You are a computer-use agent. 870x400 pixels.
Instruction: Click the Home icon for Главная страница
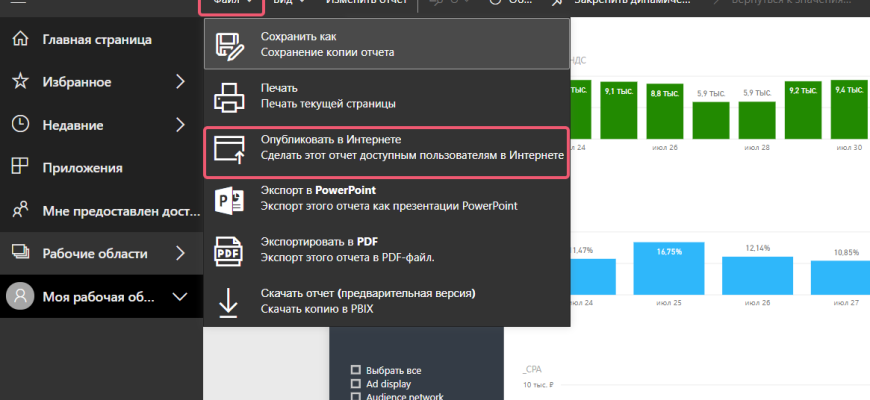coord(19,39)
